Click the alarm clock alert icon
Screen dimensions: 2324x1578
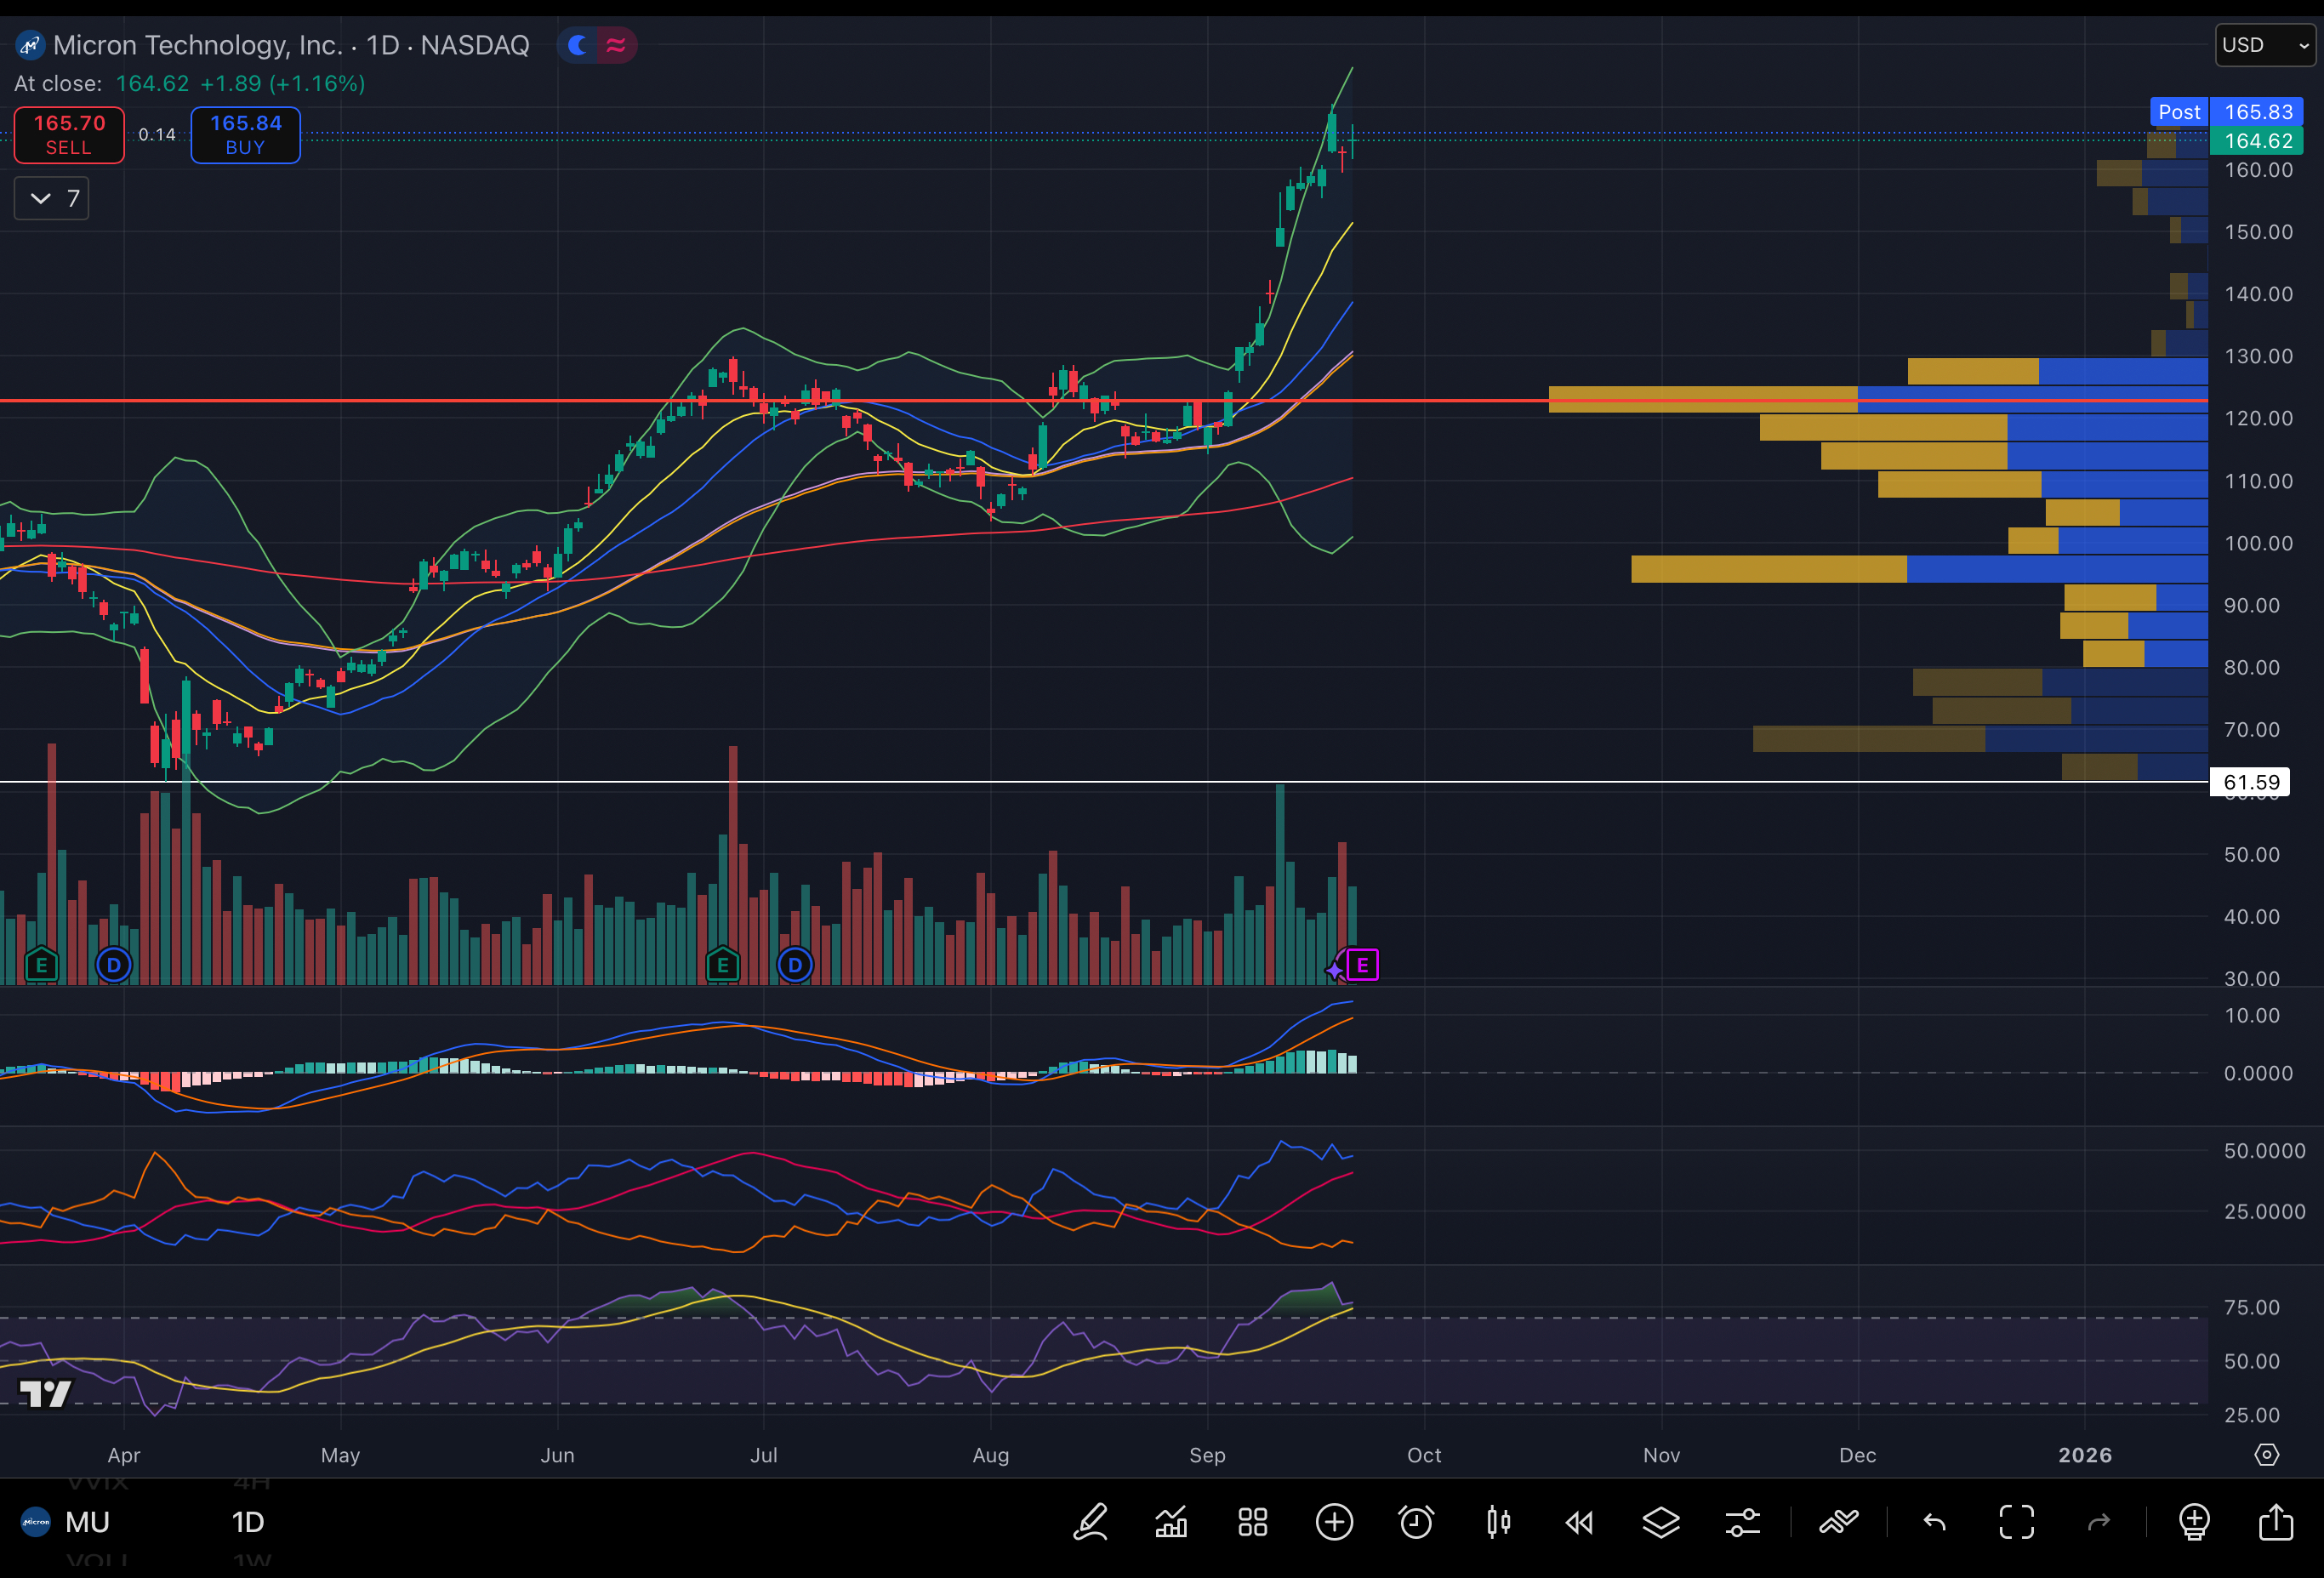coord(1416,1522)
